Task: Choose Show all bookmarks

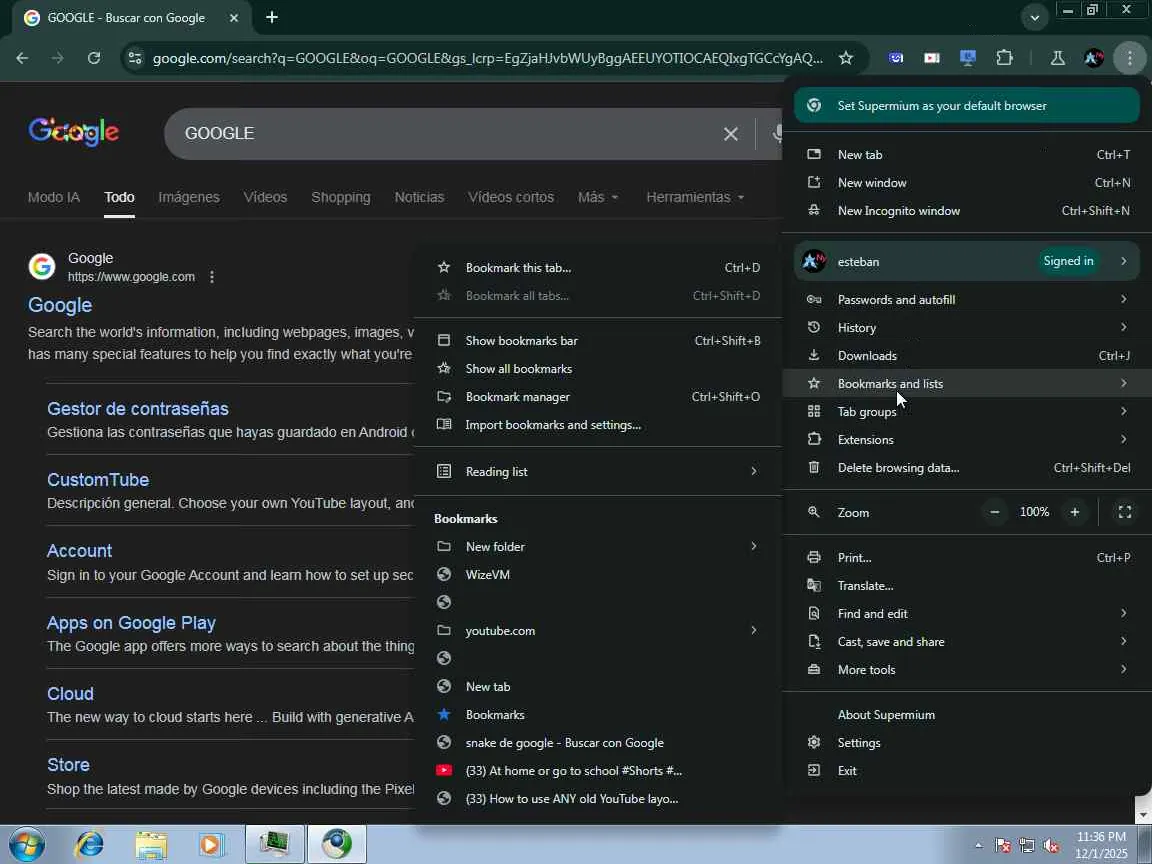Action: click(598, 369)
